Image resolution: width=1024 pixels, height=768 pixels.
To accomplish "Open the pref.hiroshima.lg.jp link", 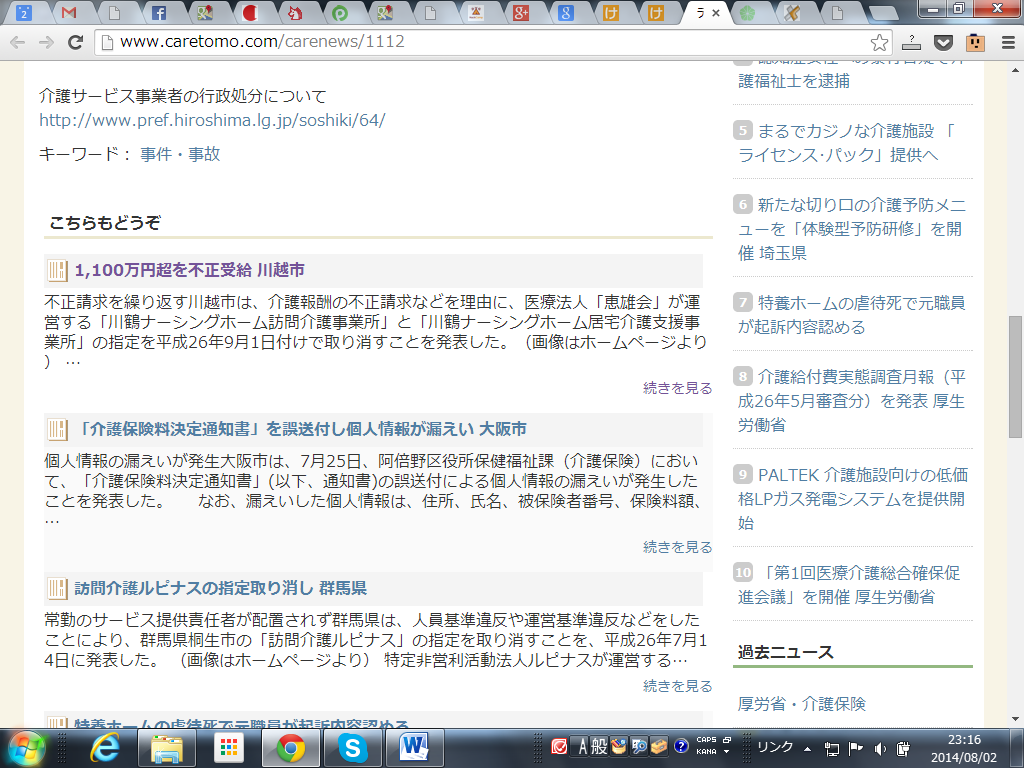I will click(x=212, y=120).
